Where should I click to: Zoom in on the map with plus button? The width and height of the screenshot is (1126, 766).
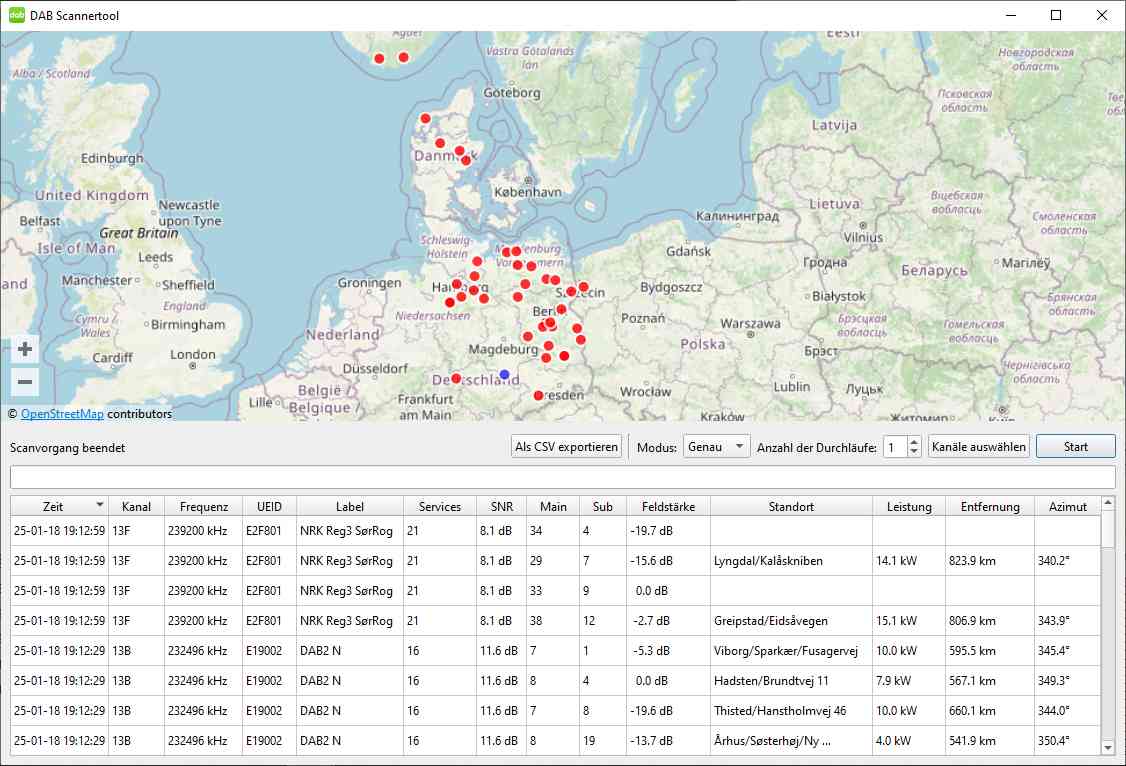pyautogui.click(x=25, y=350)
